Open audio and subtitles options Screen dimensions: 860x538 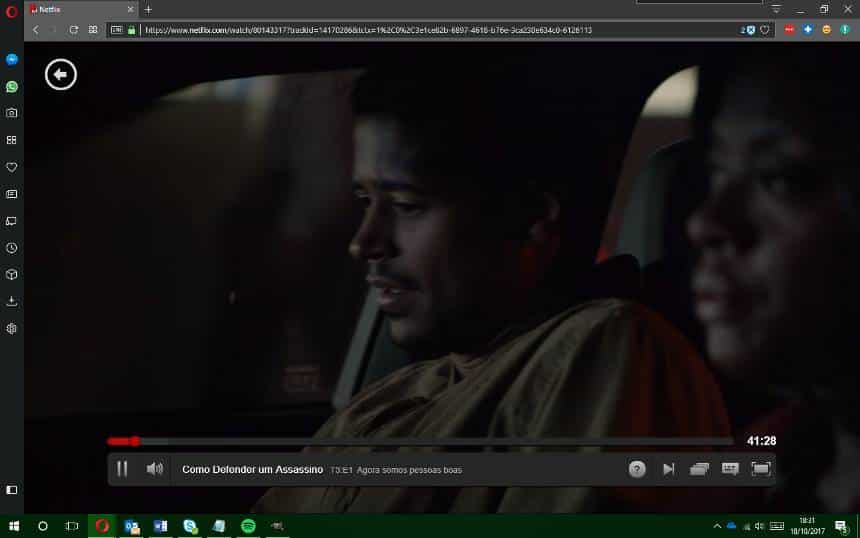click(730, 469)
